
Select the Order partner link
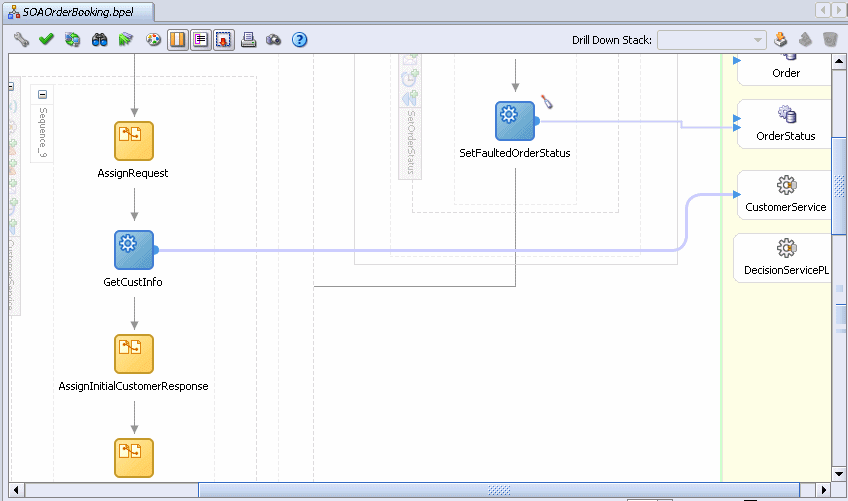point(785,69)
